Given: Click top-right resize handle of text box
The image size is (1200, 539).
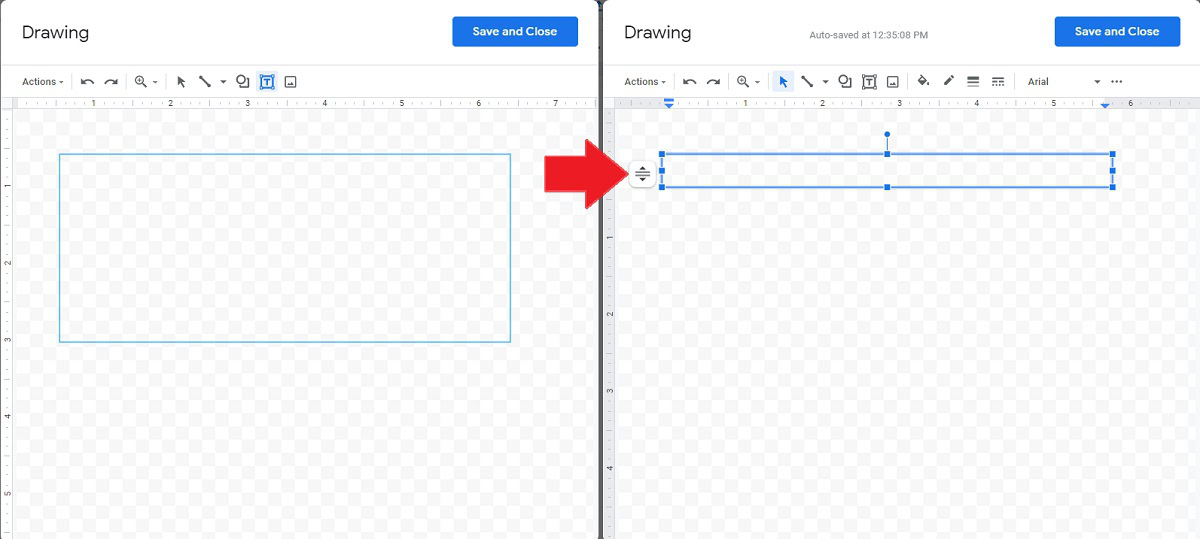Looking at the screenshot, I should point(1112,154).
